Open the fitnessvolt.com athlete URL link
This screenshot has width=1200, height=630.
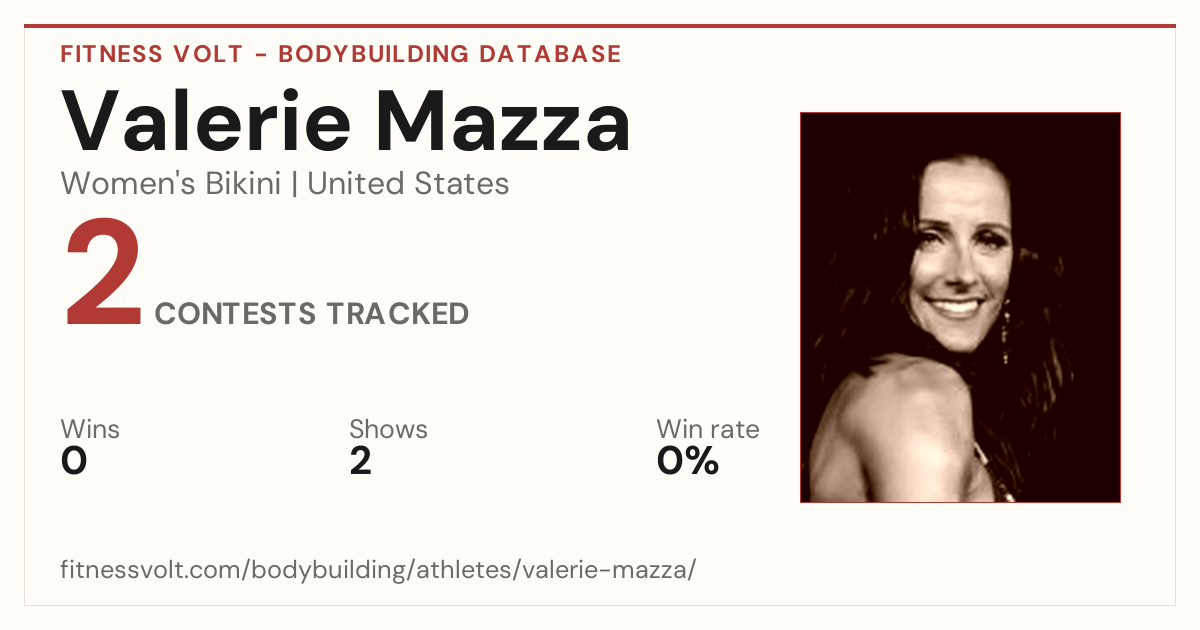(x=378, y=570)
